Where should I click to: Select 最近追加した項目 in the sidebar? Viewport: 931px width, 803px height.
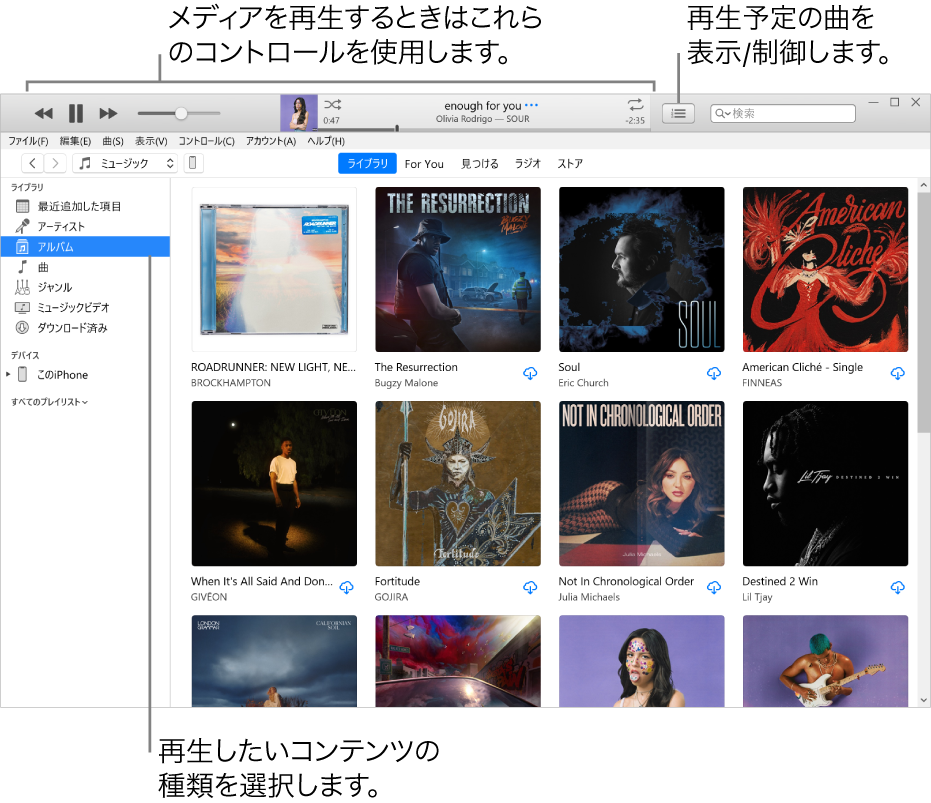point(85,206)
